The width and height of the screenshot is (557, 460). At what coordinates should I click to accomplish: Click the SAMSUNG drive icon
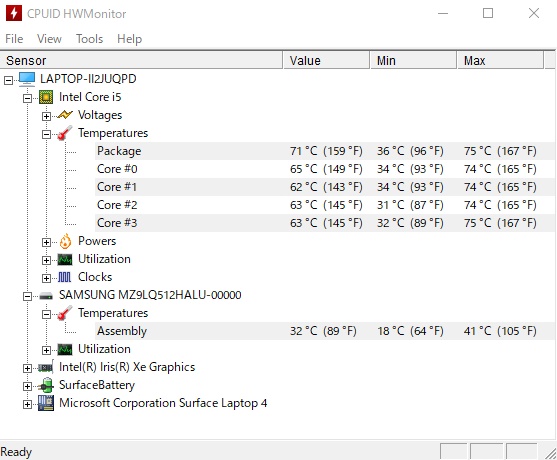tap(46, 296)
